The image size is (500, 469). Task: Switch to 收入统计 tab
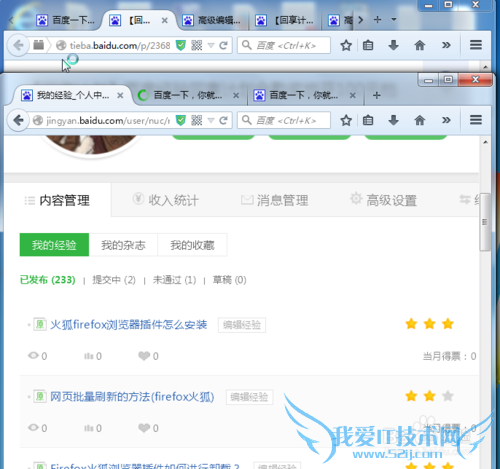coord(166,200)
